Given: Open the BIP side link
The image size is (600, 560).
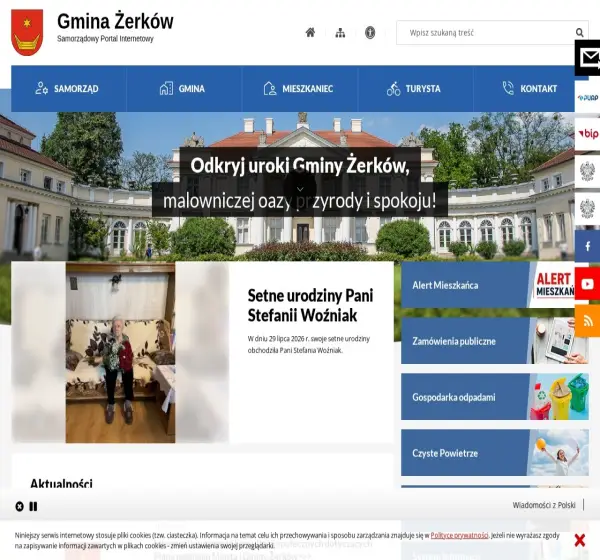Looking at the screenshot, I should click(588, 134).
